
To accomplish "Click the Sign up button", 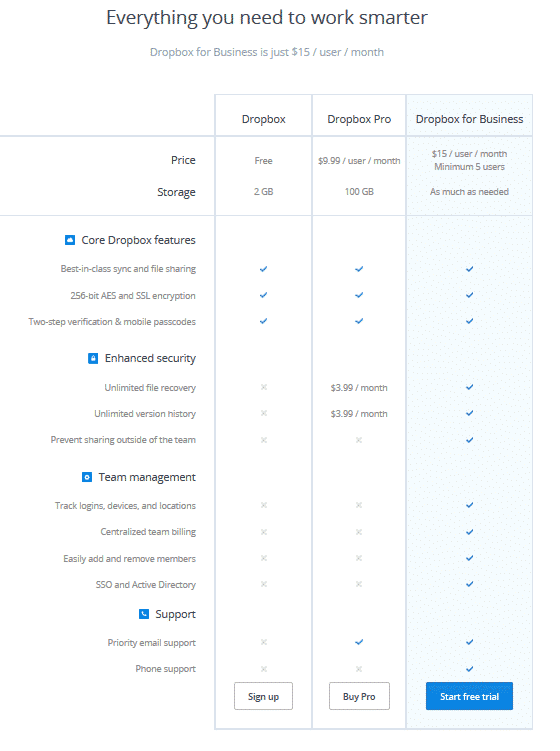I will coord(263,696).
